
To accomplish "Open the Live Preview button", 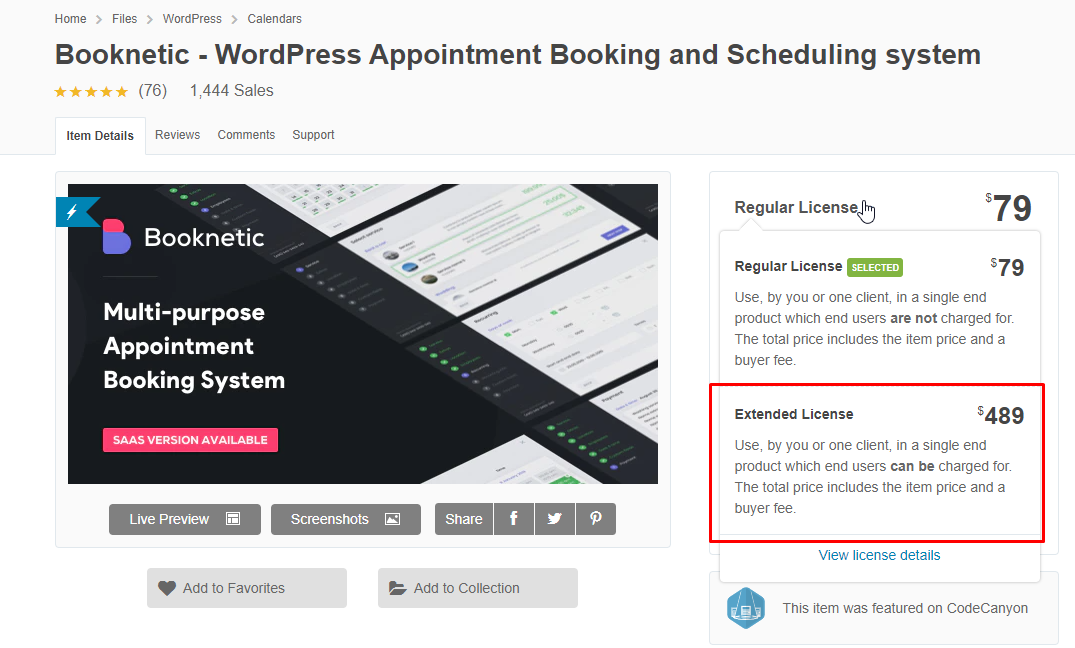I will (184, 519).
